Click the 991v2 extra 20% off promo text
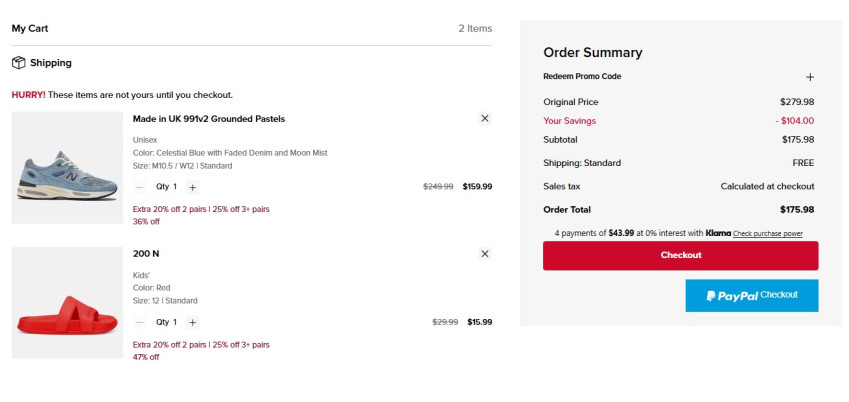849x402 pixels. [x=201, y=209]
